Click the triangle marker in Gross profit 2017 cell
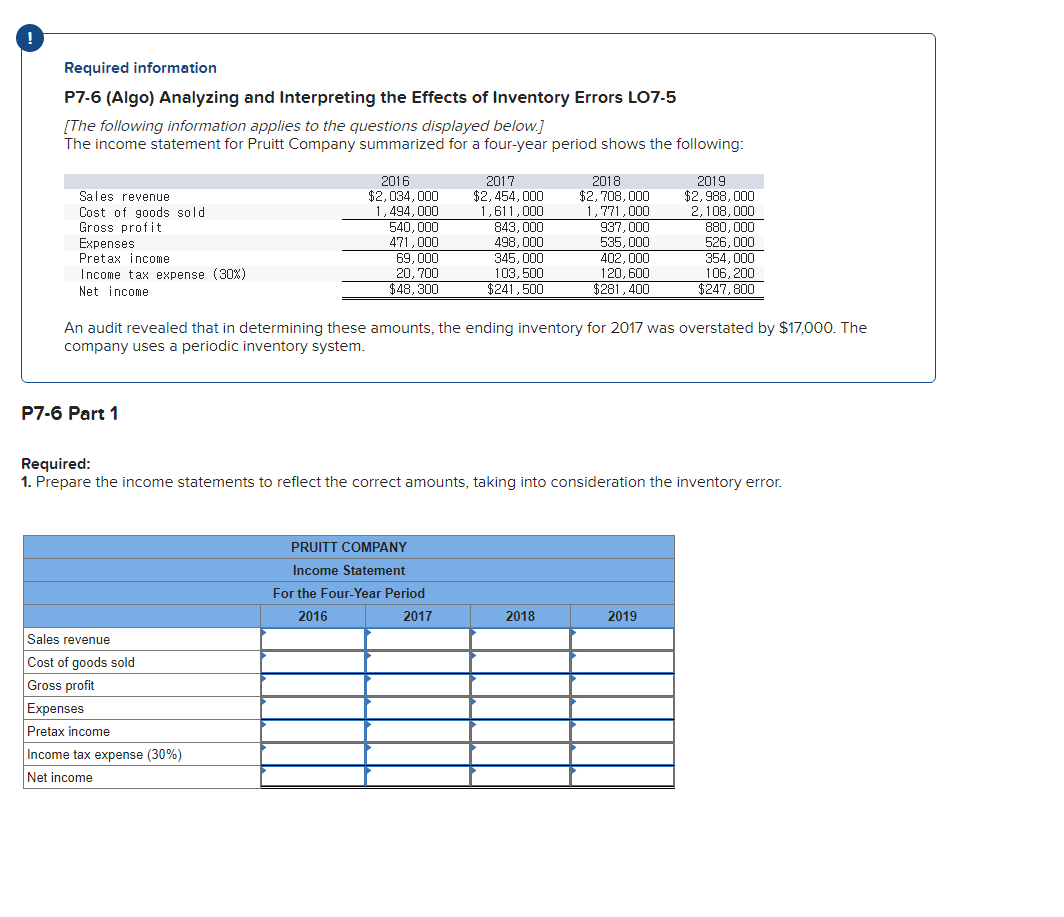 pos(368,679)
